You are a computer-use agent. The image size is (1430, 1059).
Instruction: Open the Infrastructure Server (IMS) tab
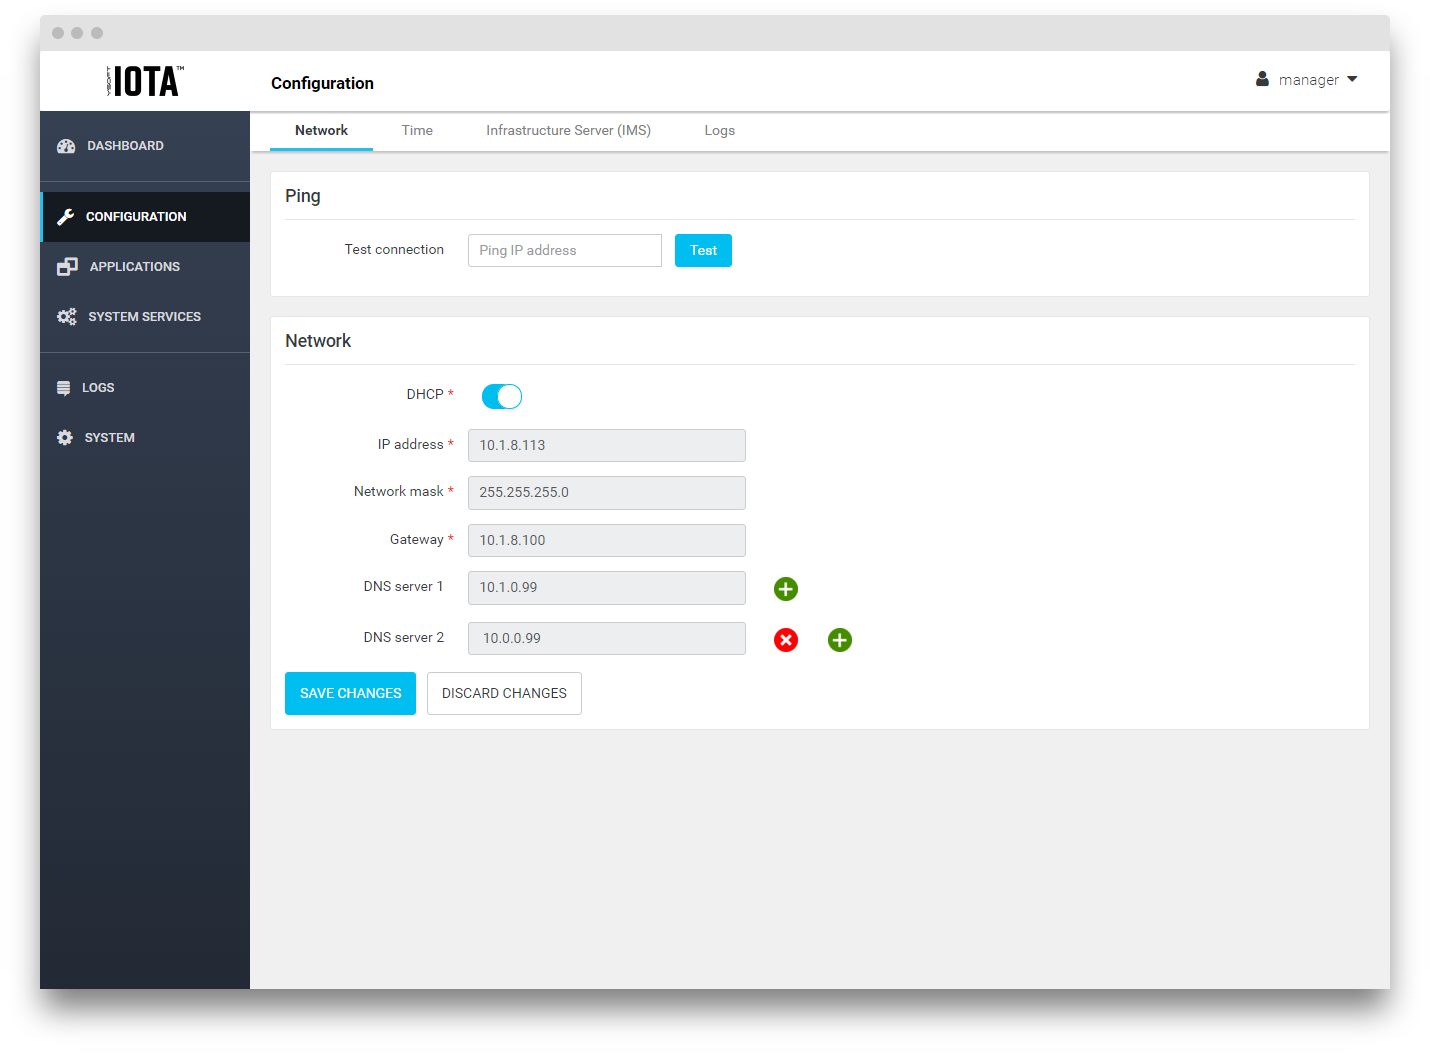pos(568,131)
